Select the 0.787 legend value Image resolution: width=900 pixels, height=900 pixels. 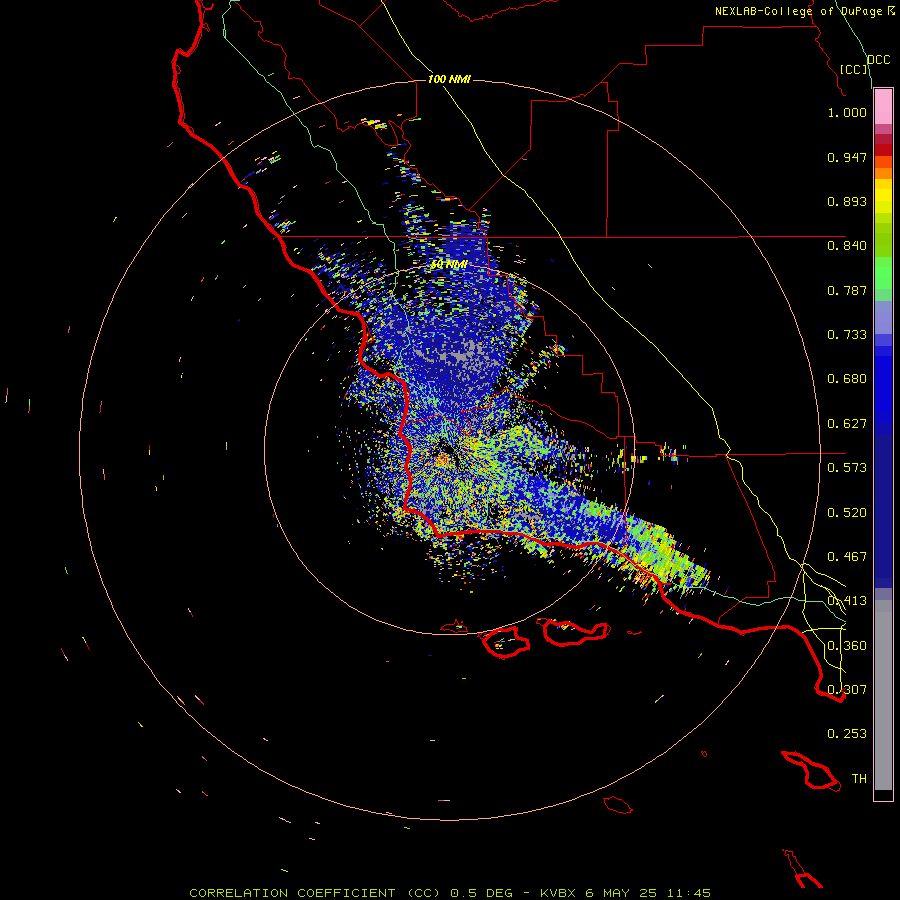pos(847,290)
